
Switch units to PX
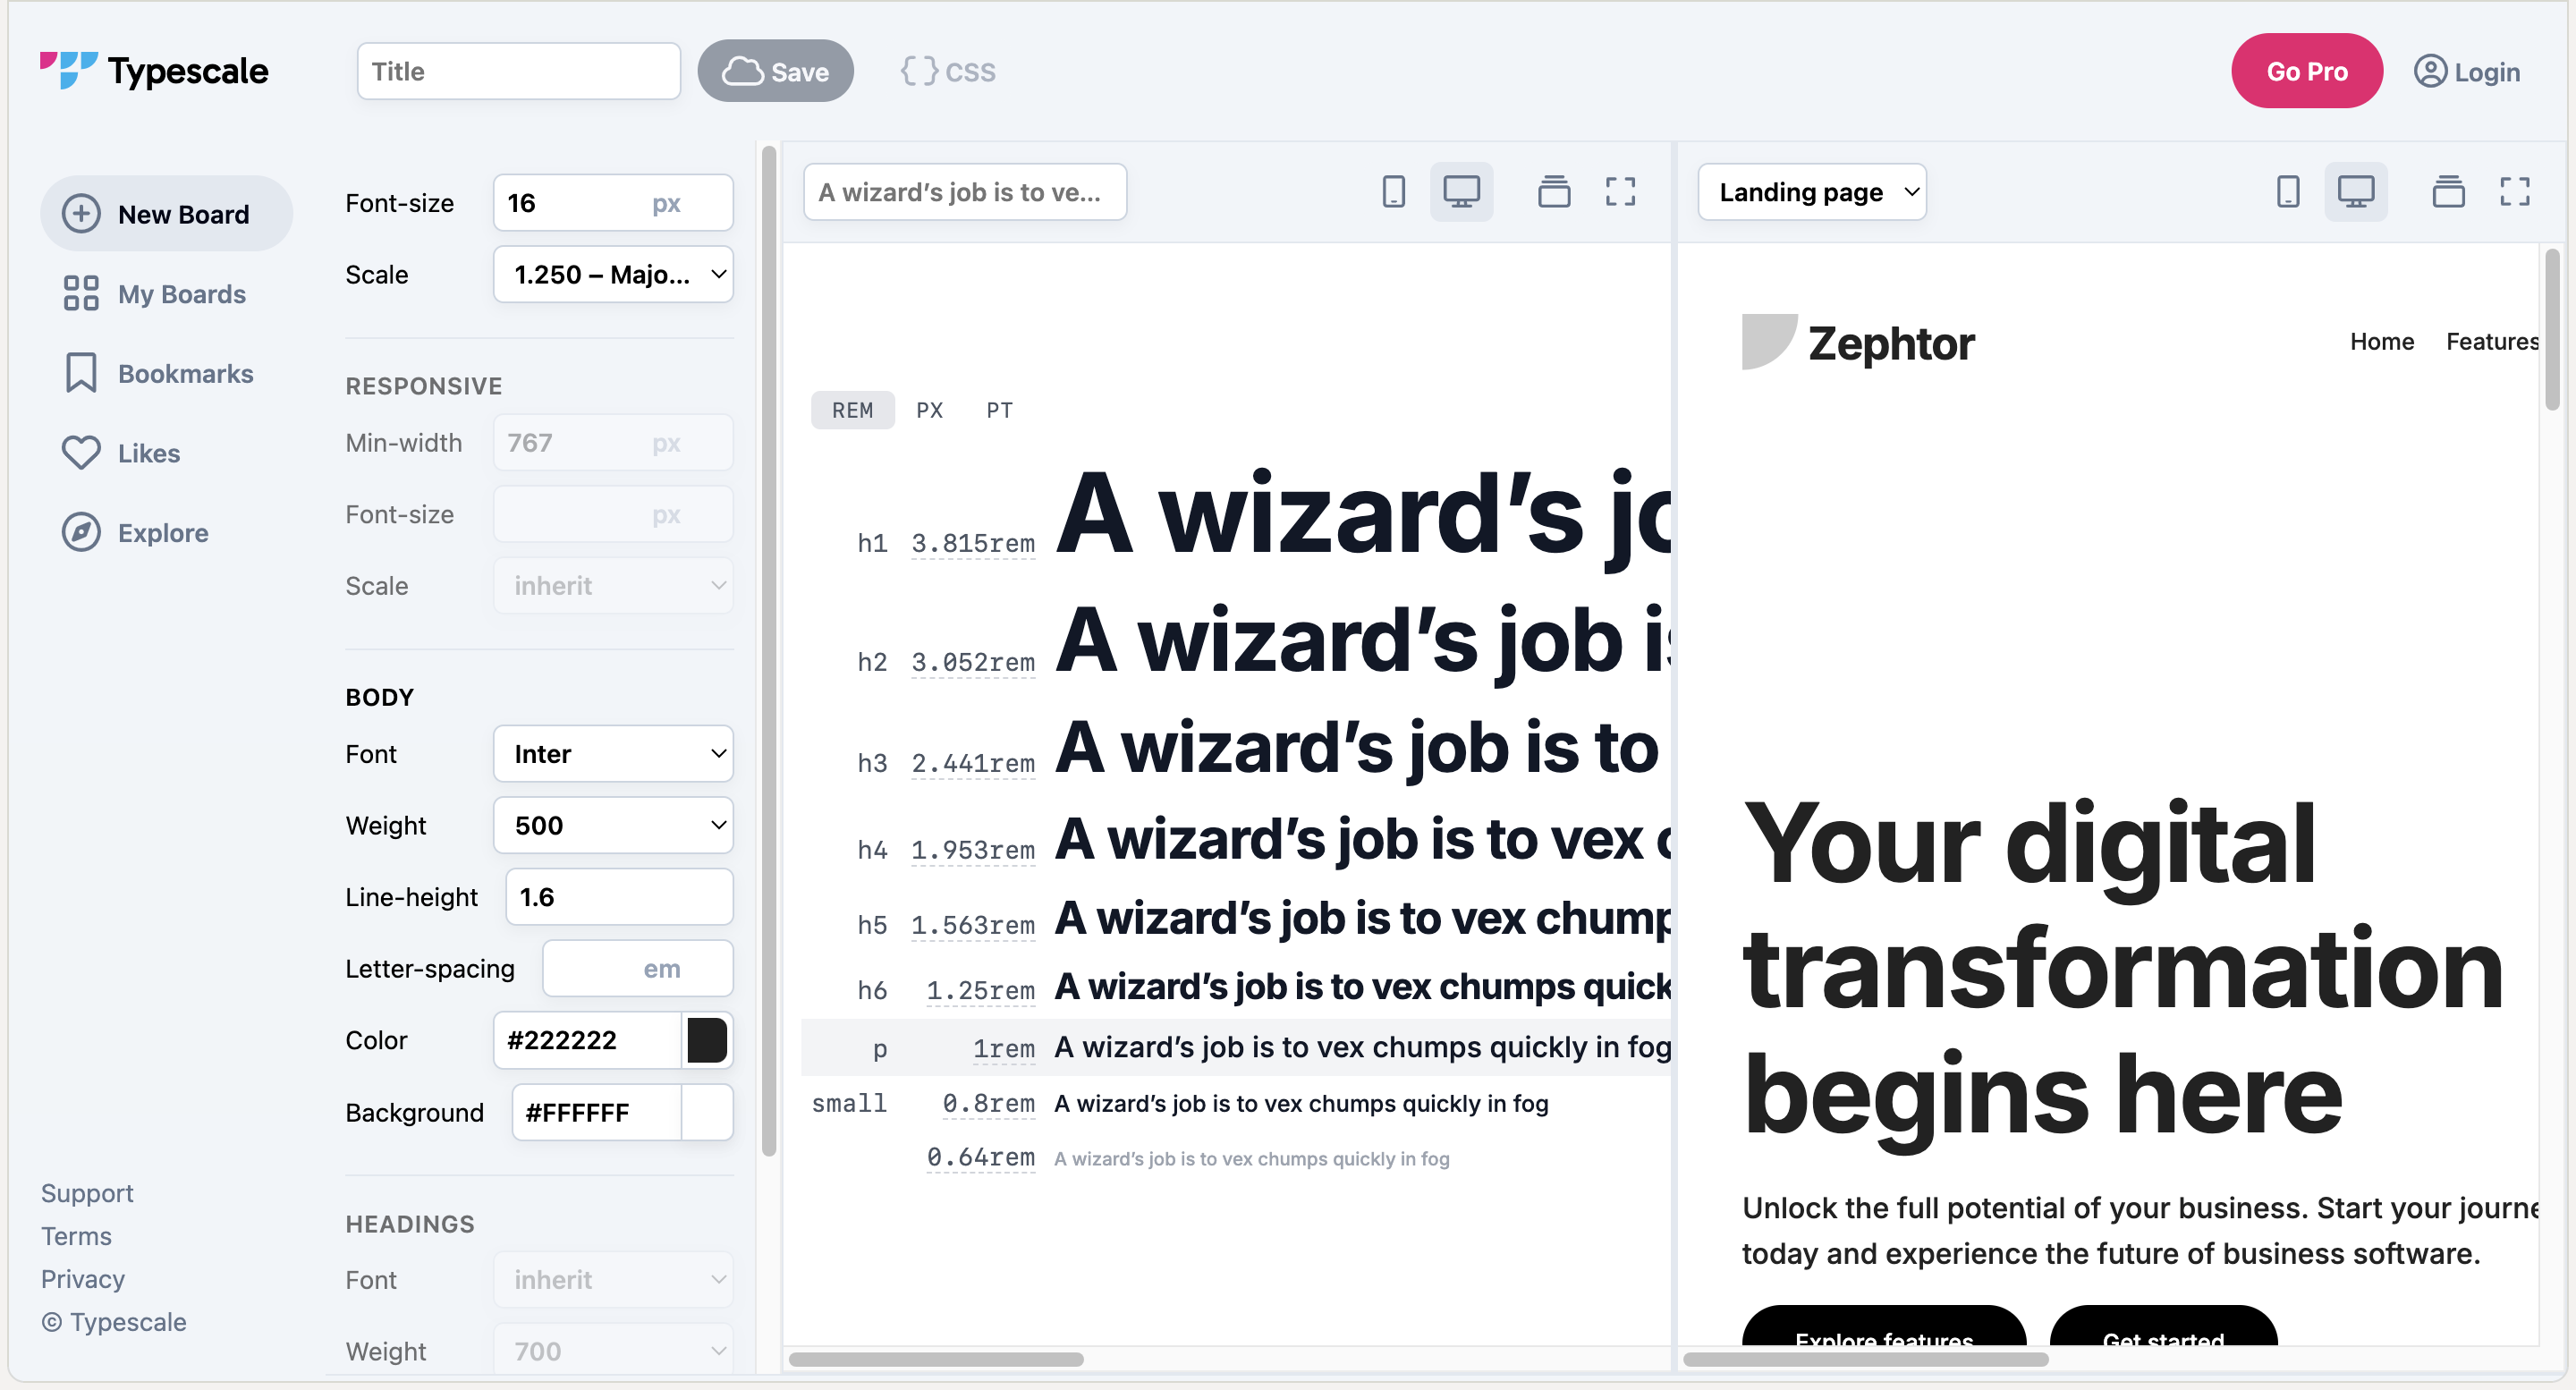929,410
